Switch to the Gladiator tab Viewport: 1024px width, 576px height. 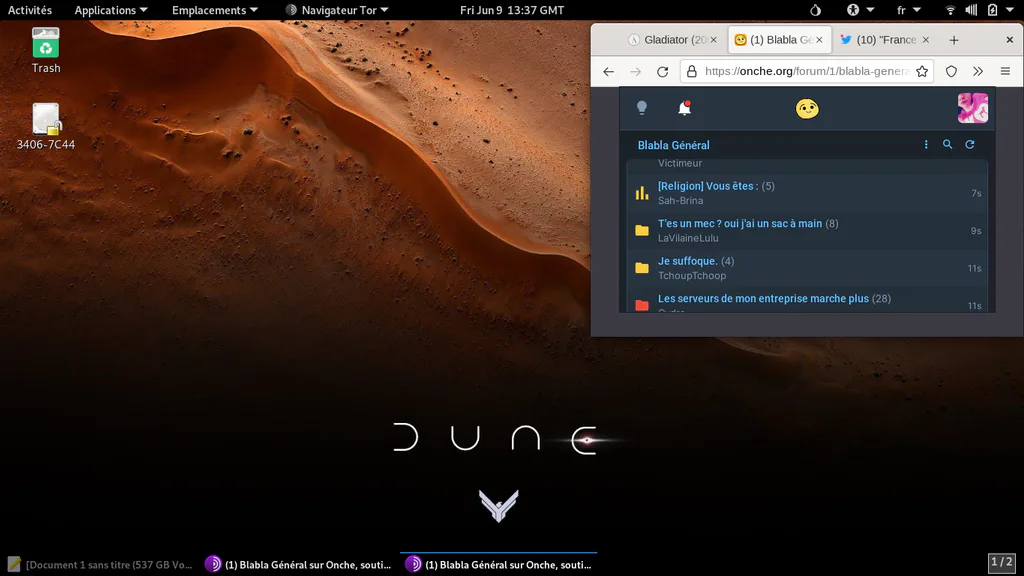click(x=673, y=40)
